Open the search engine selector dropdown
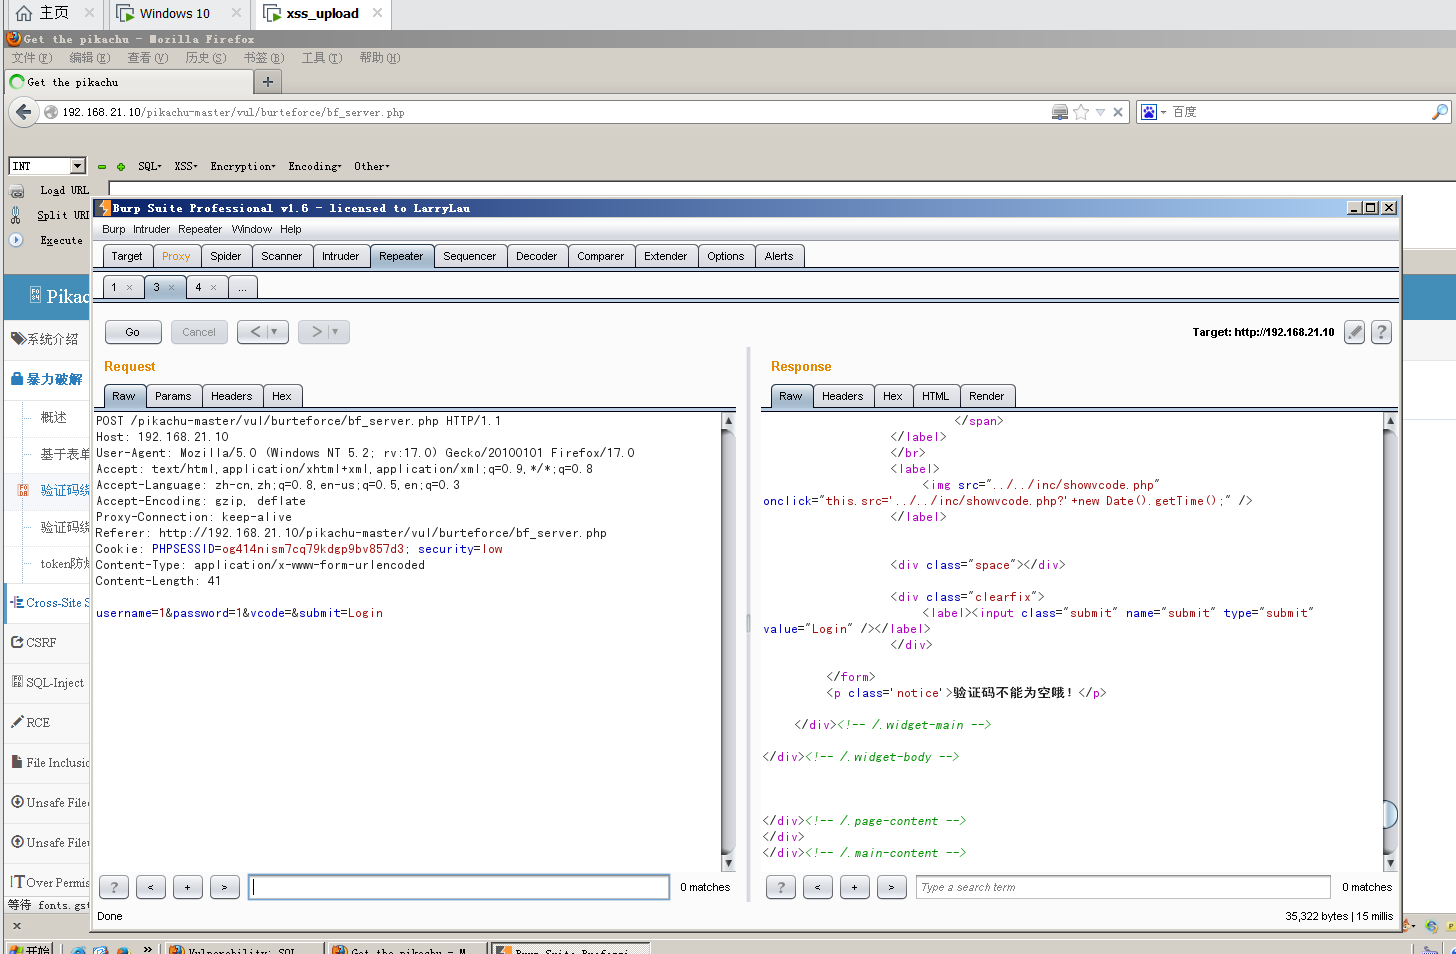This screenshot has width=1456, height=954. 1153,112
